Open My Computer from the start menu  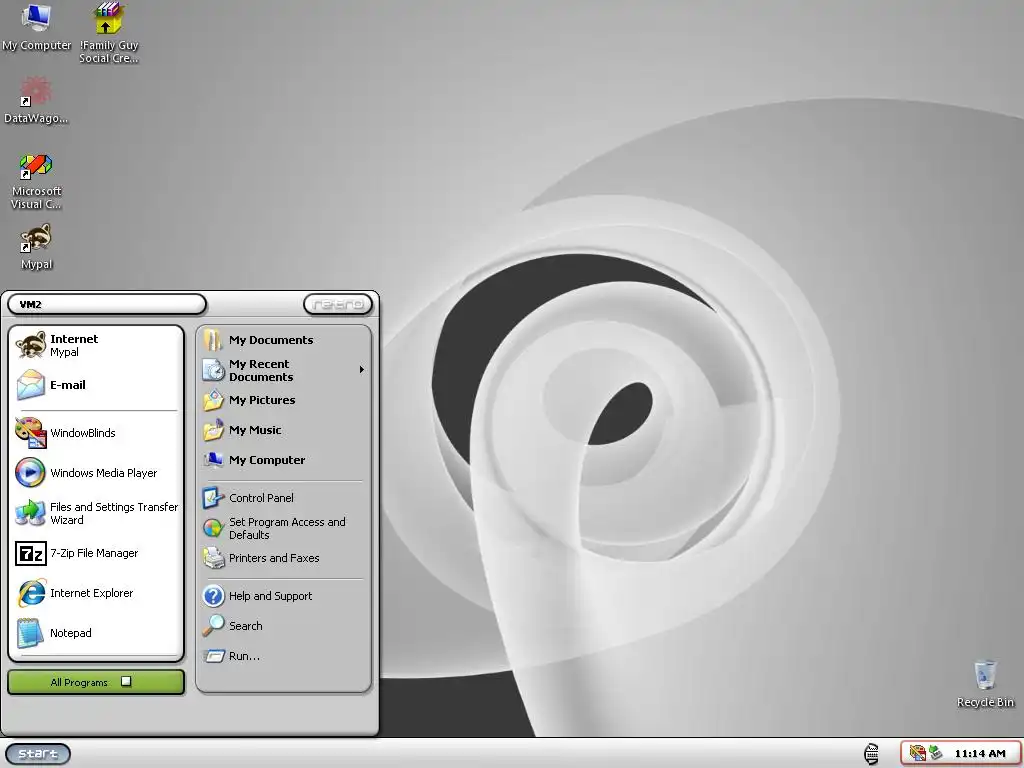[283, 460]
